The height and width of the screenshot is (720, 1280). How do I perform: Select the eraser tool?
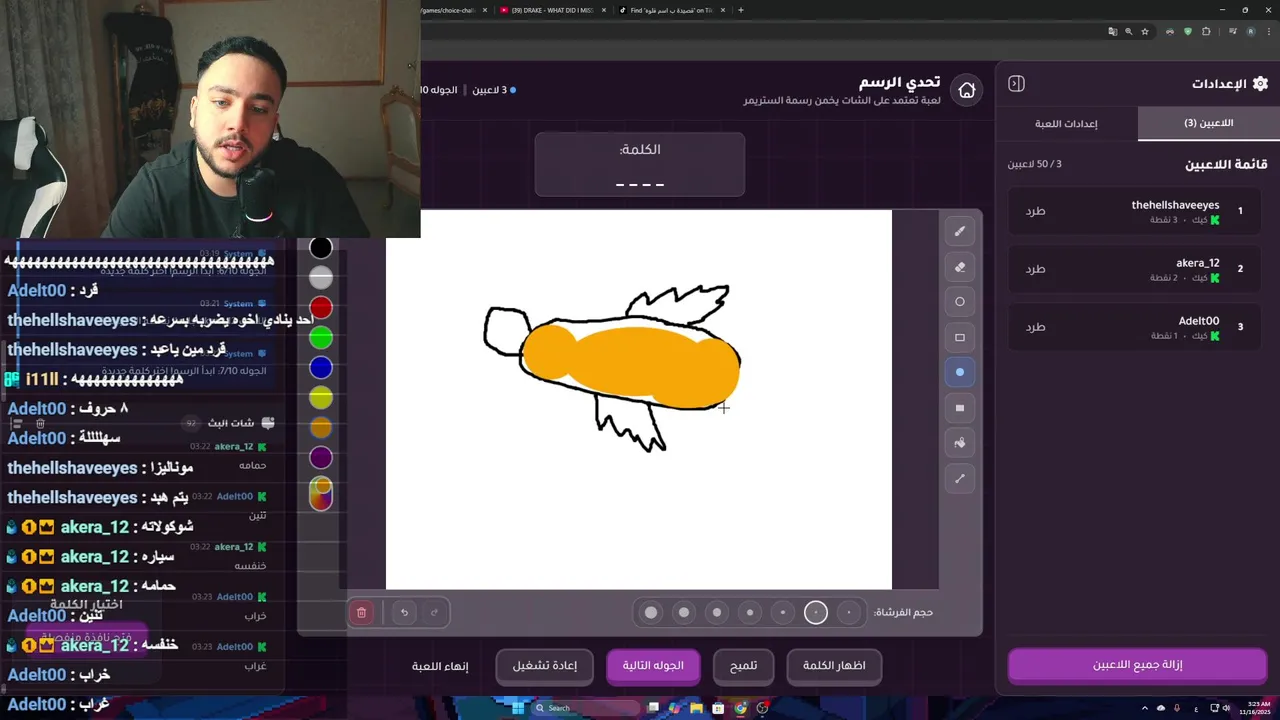960,267
